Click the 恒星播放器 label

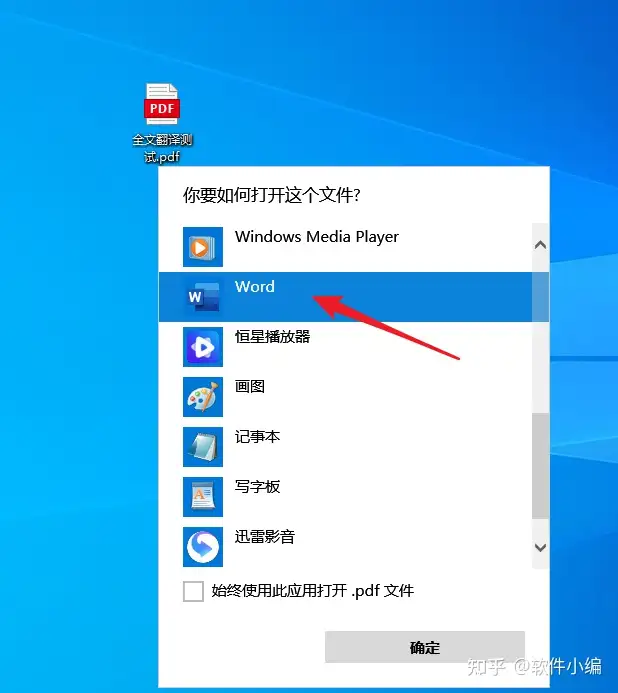point(272,337)
